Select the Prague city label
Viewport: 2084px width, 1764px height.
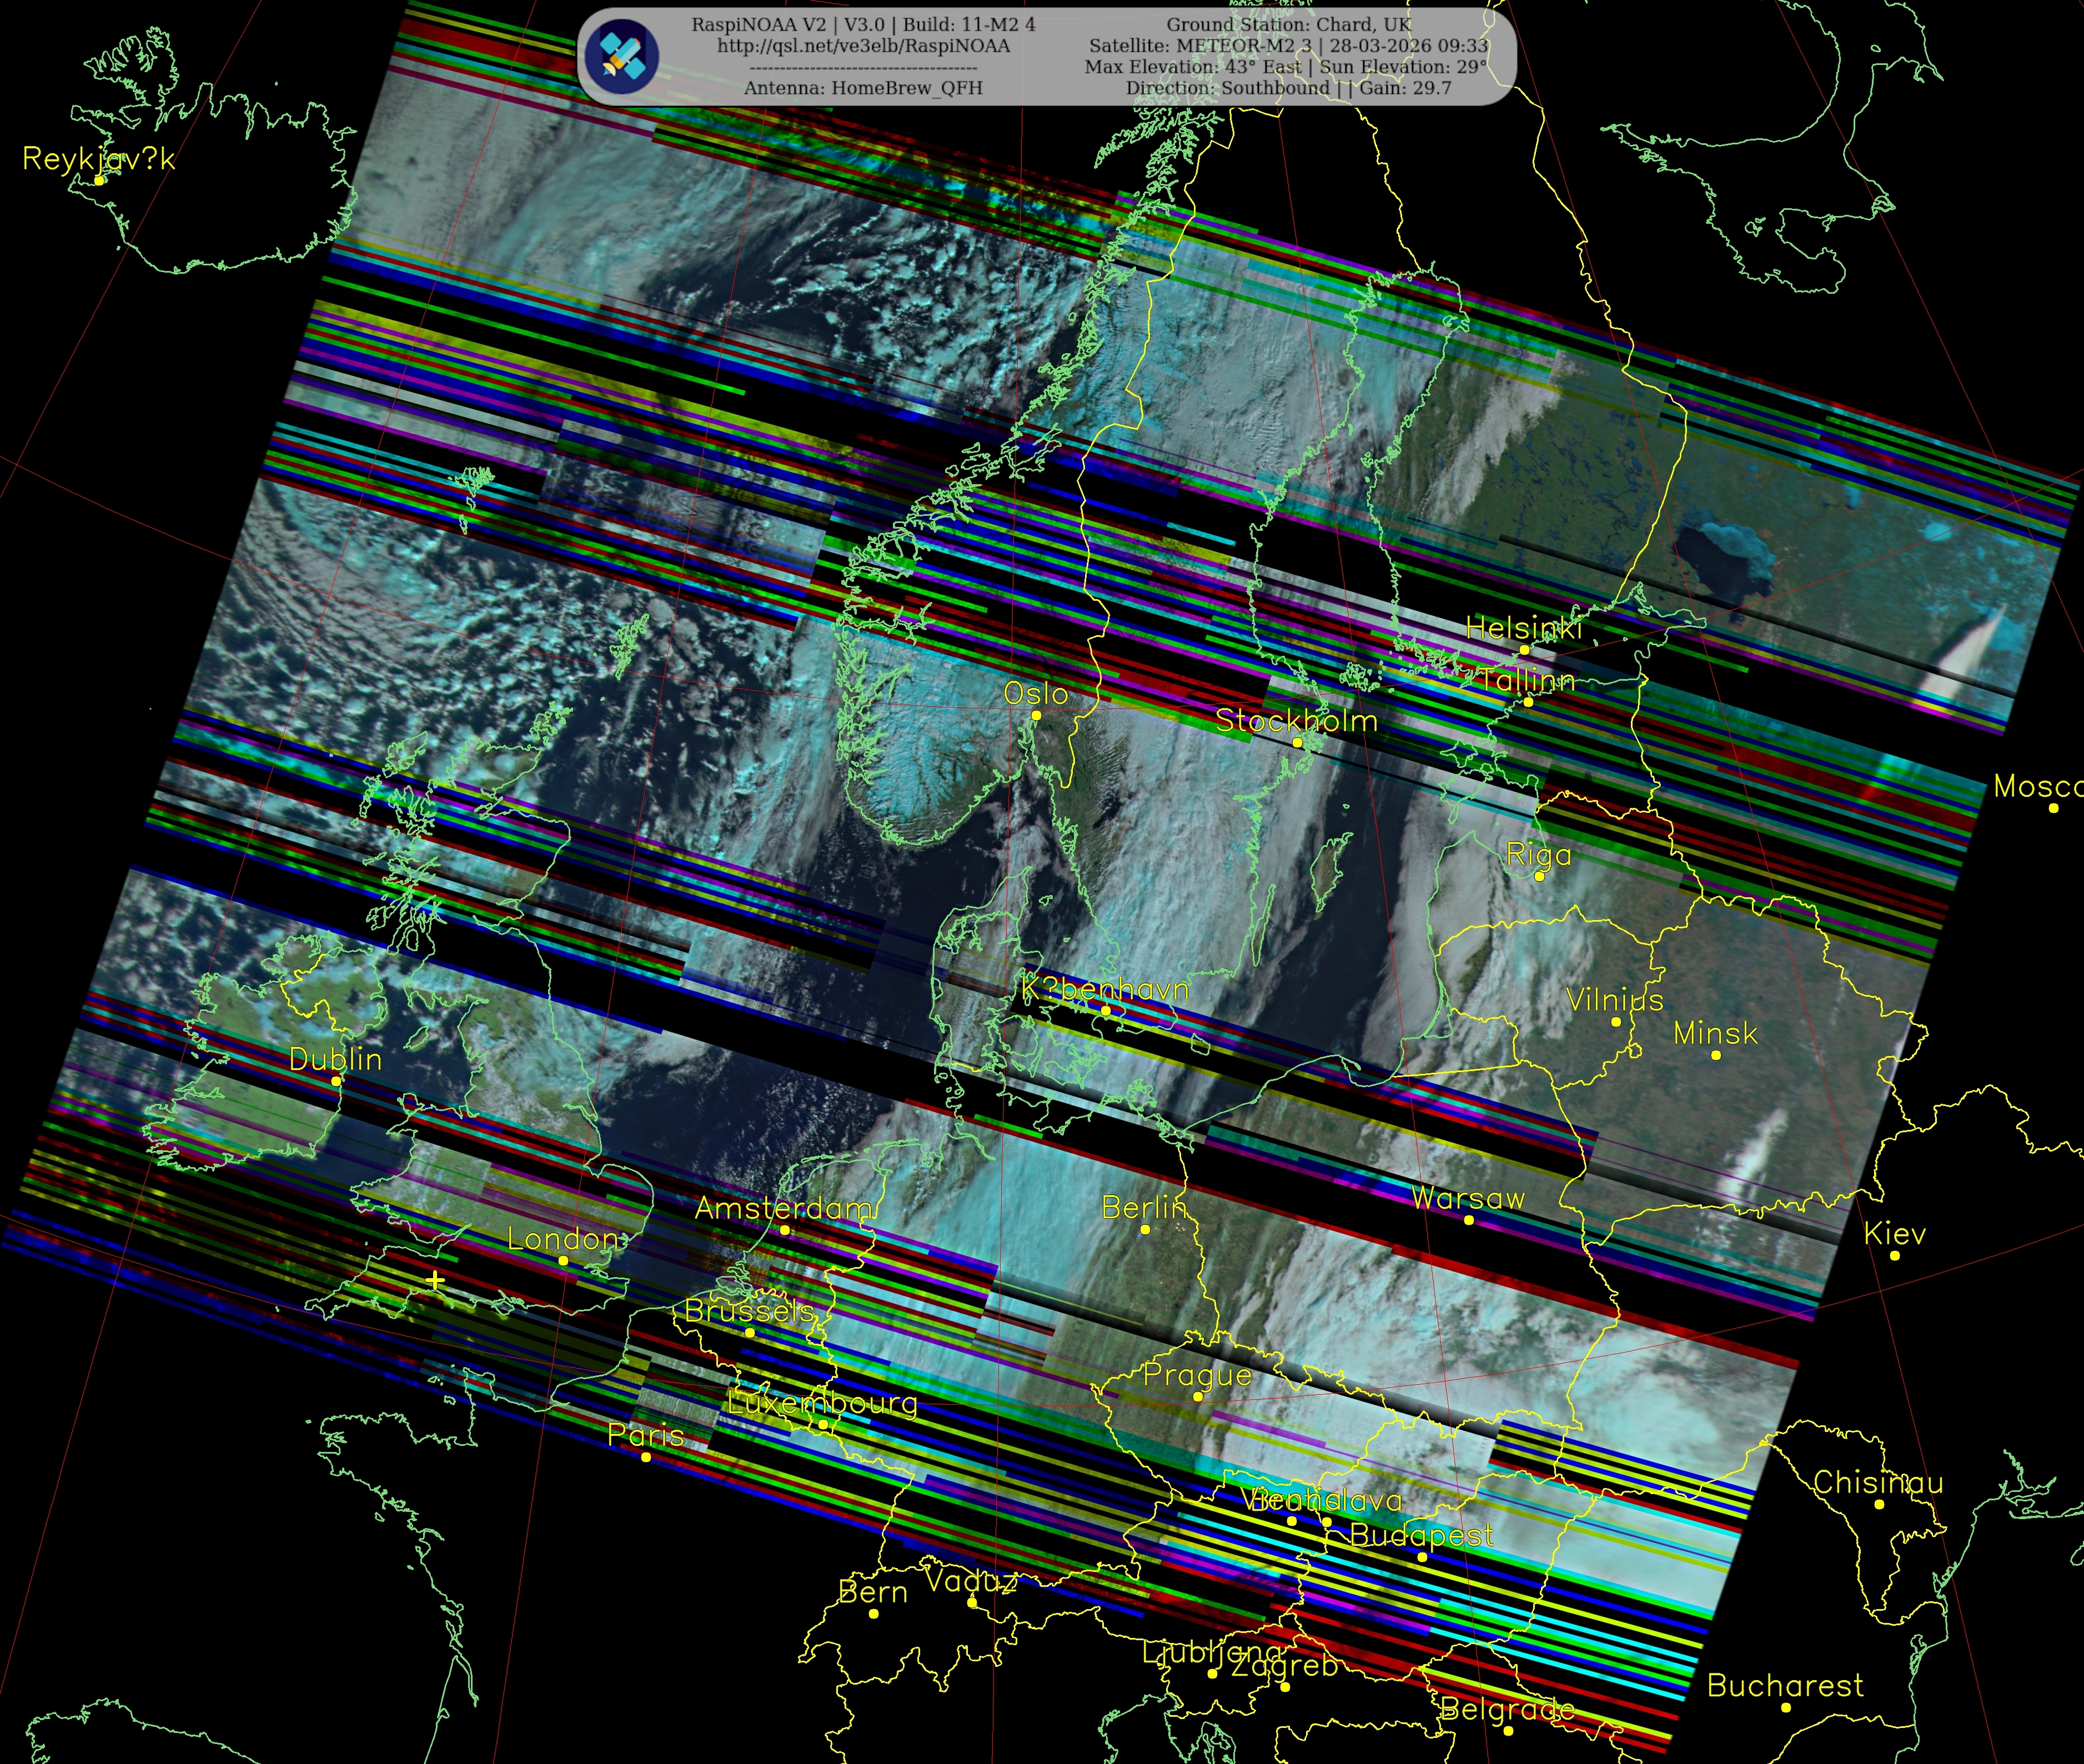pyautogui.click(x=1197, y=1375)
